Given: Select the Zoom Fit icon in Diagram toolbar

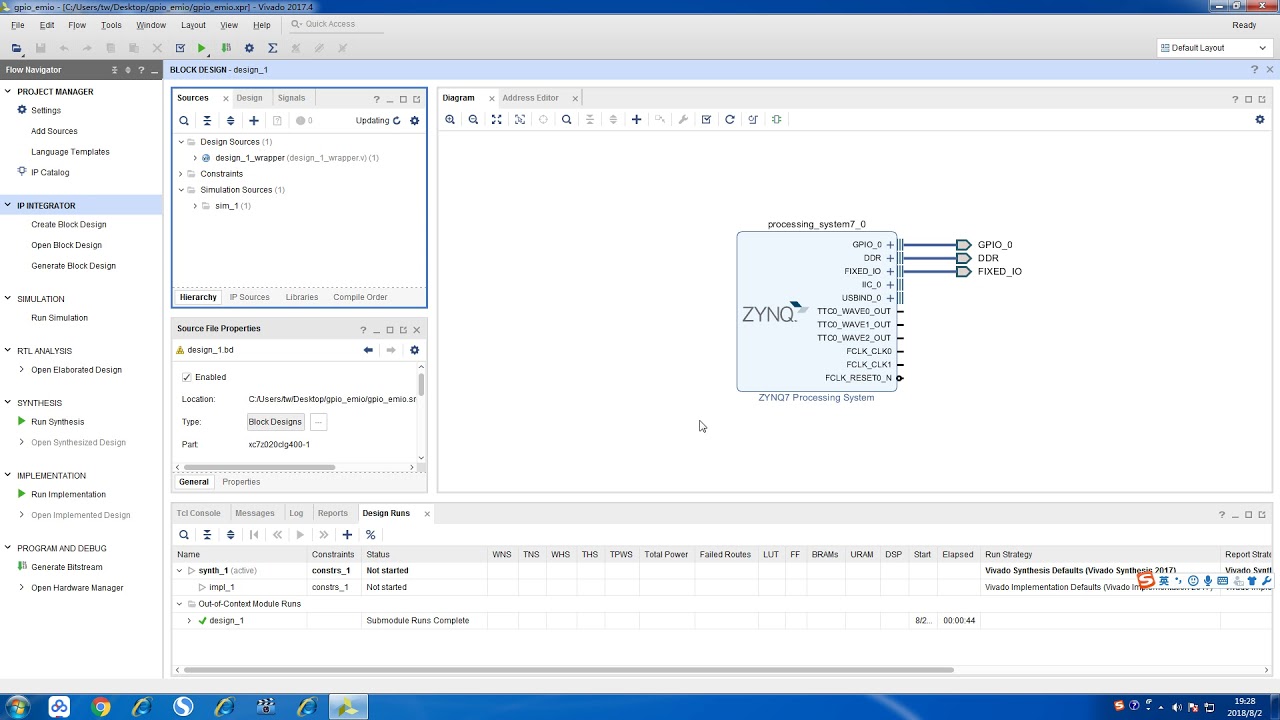Looking at the screenshot, I should (x=496, y=119).
